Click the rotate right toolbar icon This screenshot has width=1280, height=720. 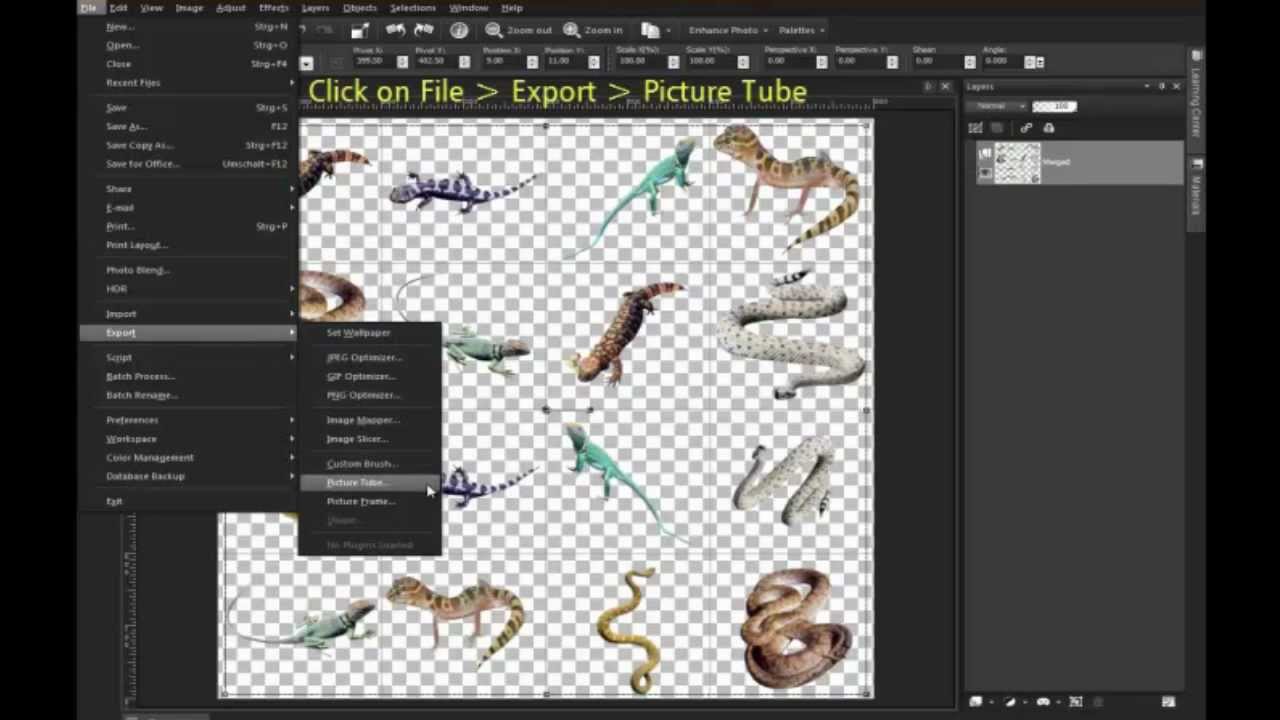click(424, 30)
